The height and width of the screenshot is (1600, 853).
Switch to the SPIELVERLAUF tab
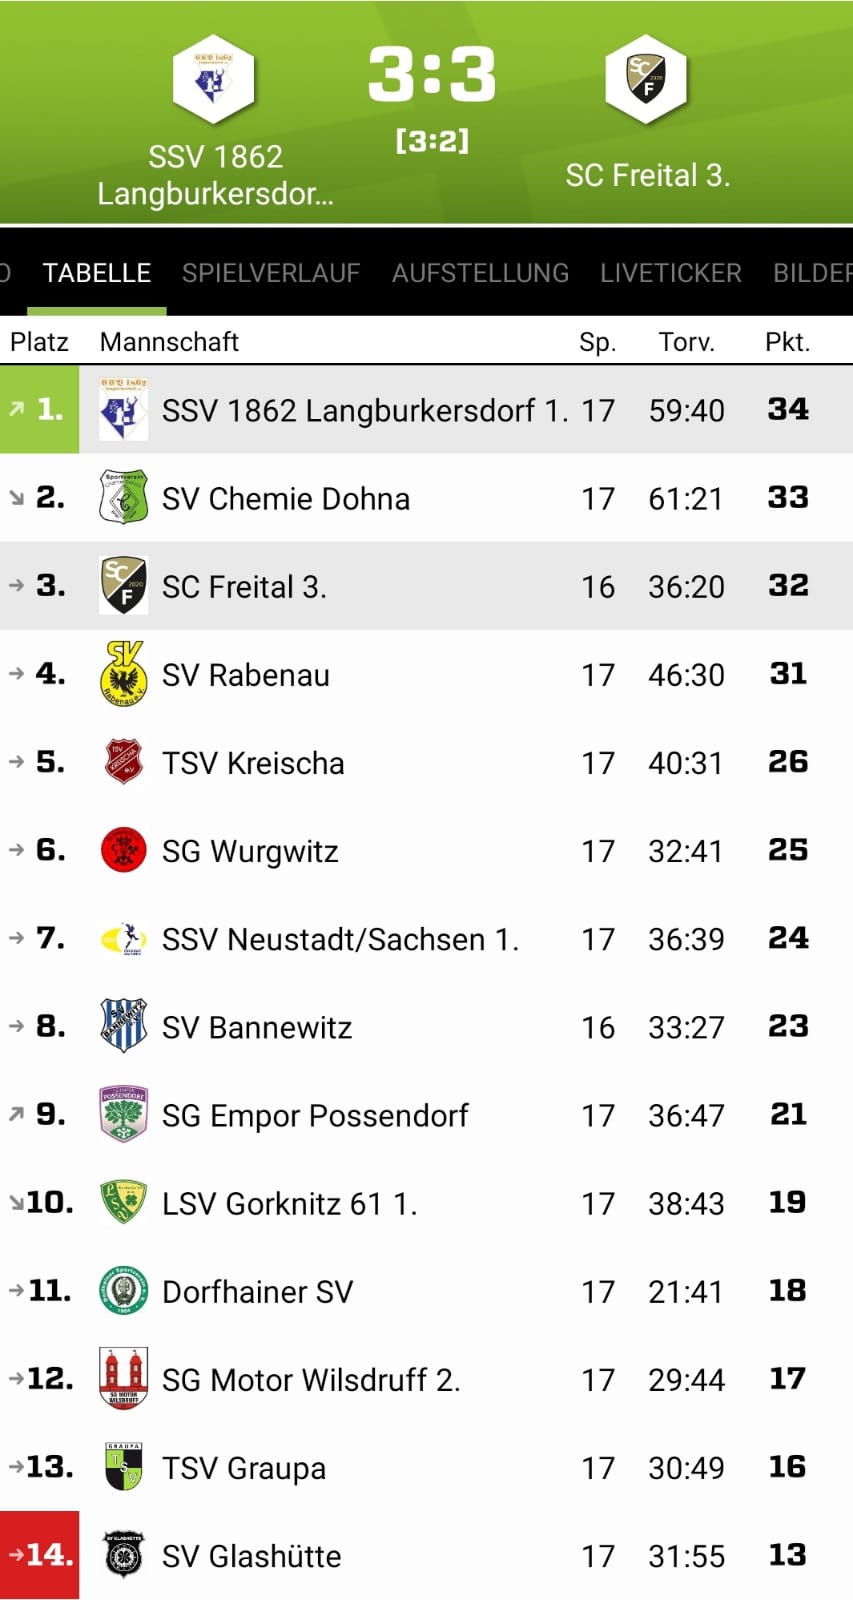pos(271,273)
